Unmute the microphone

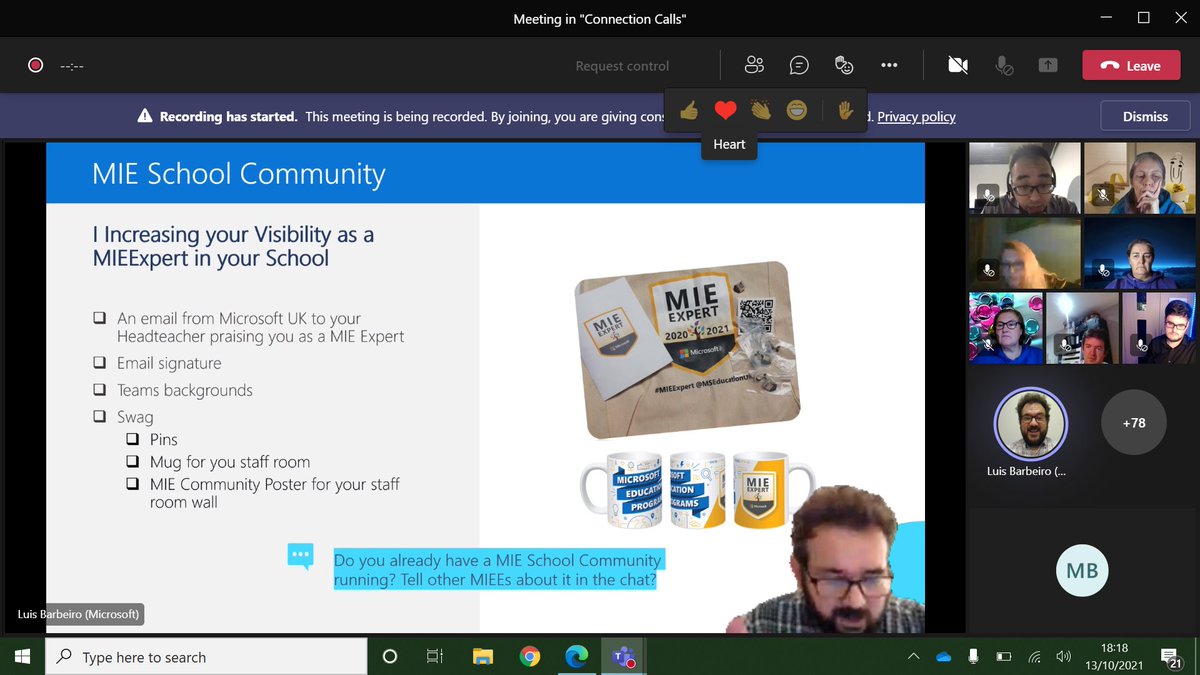[1003, 66]
